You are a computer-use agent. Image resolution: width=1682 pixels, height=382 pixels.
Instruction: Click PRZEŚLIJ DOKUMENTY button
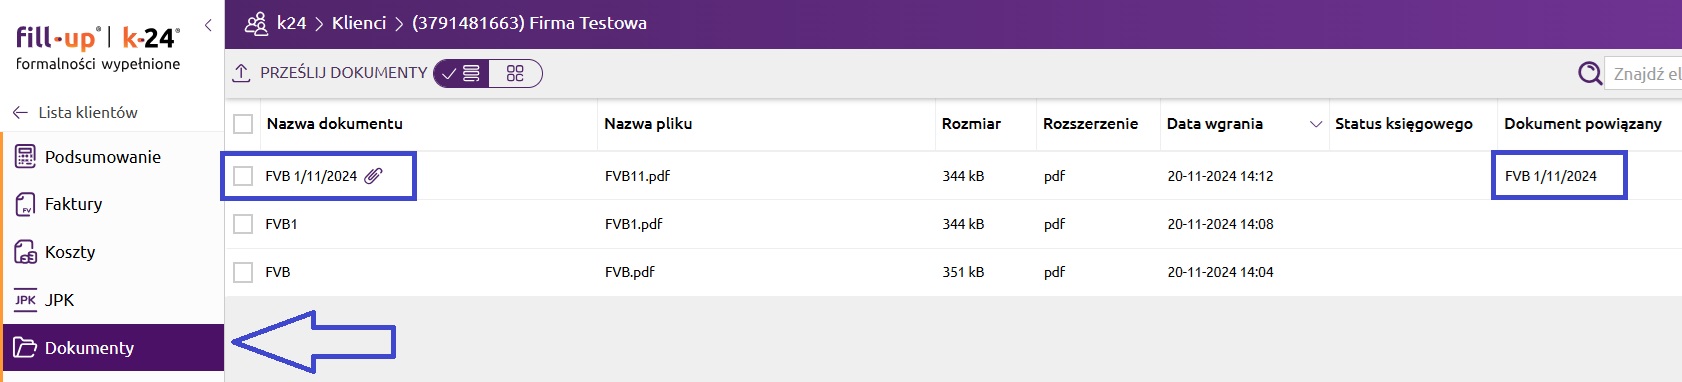tap(343, 73)
